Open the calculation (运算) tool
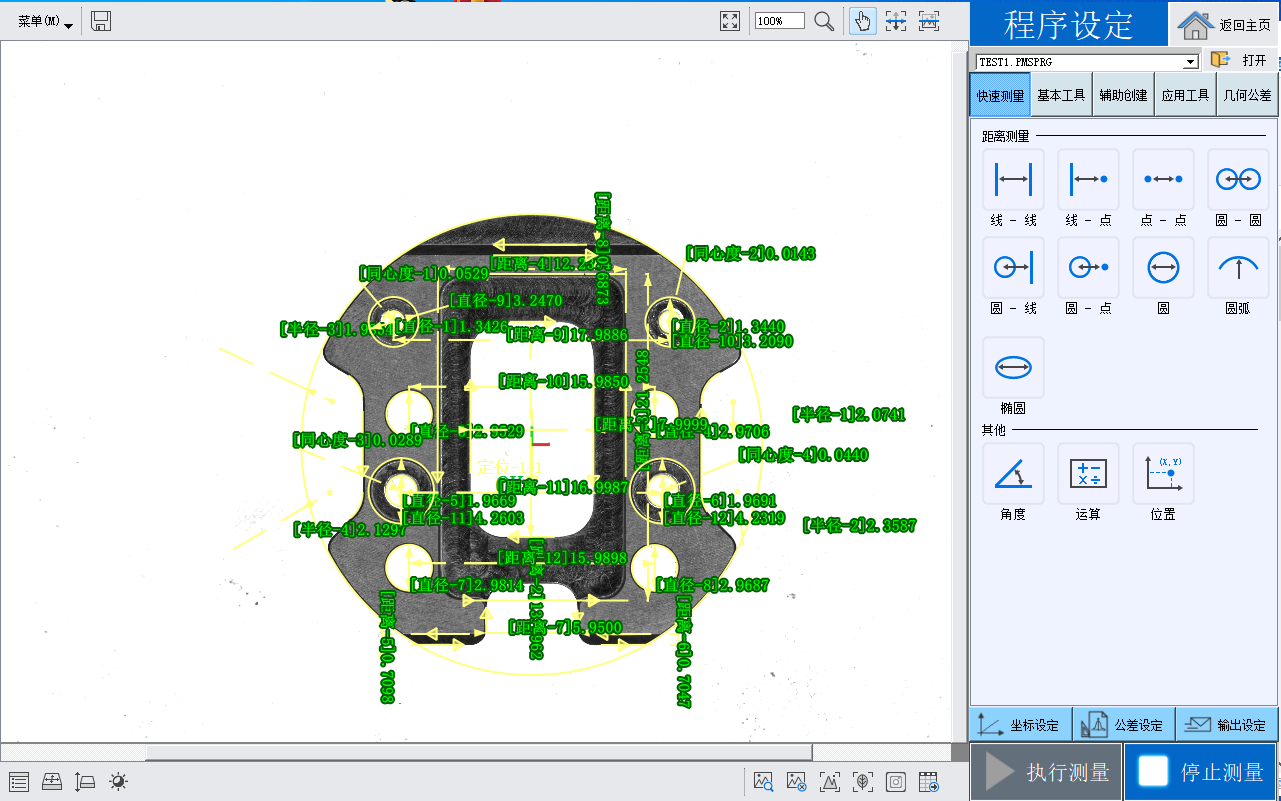This screenshot has height=801, width=1281. [1088, 474]
